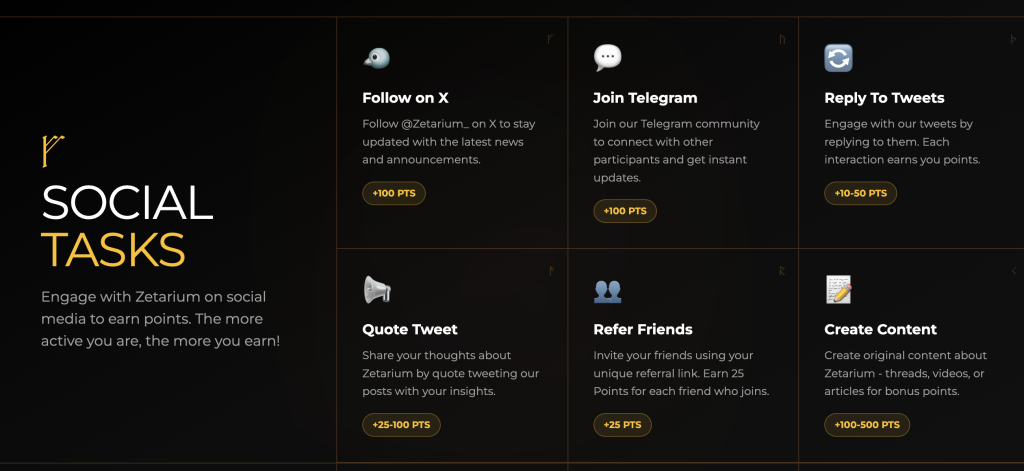The width and height of the screenshot is (1024, 471).
Task: Select the +25 PTS badge under Refer Friends
Action: coord(622,425)
